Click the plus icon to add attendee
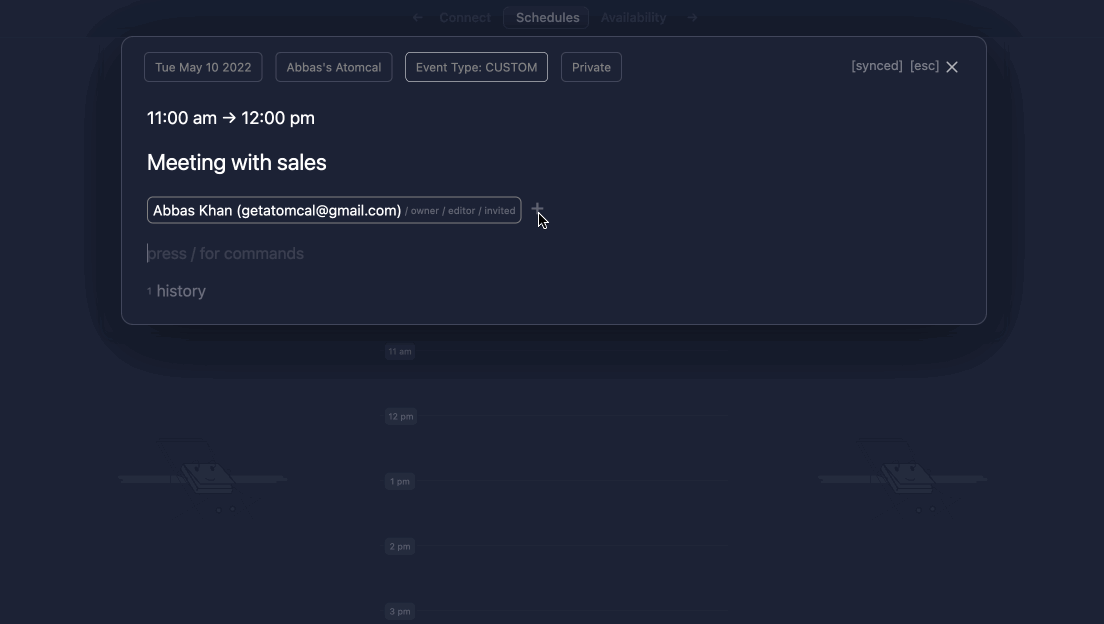This screenshot has height=624, width=1104. 537,208
